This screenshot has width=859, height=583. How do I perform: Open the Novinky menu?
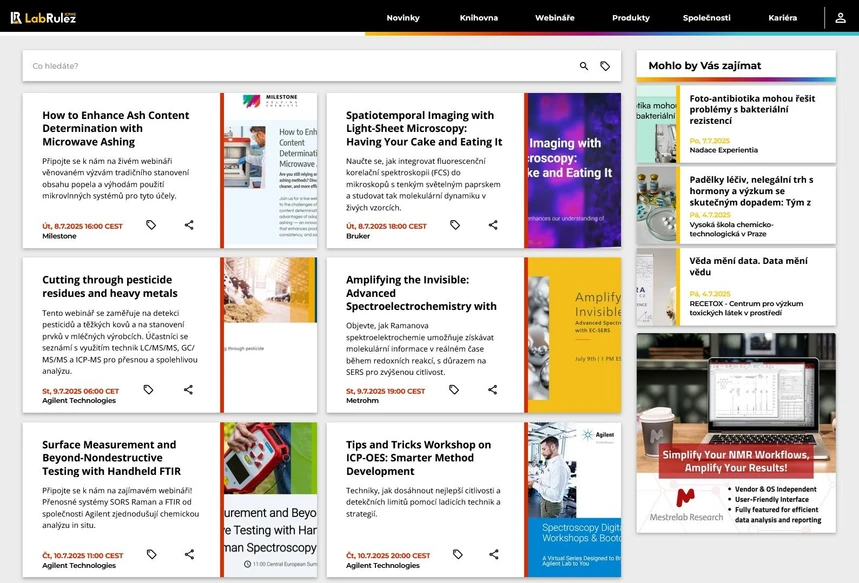403,18
